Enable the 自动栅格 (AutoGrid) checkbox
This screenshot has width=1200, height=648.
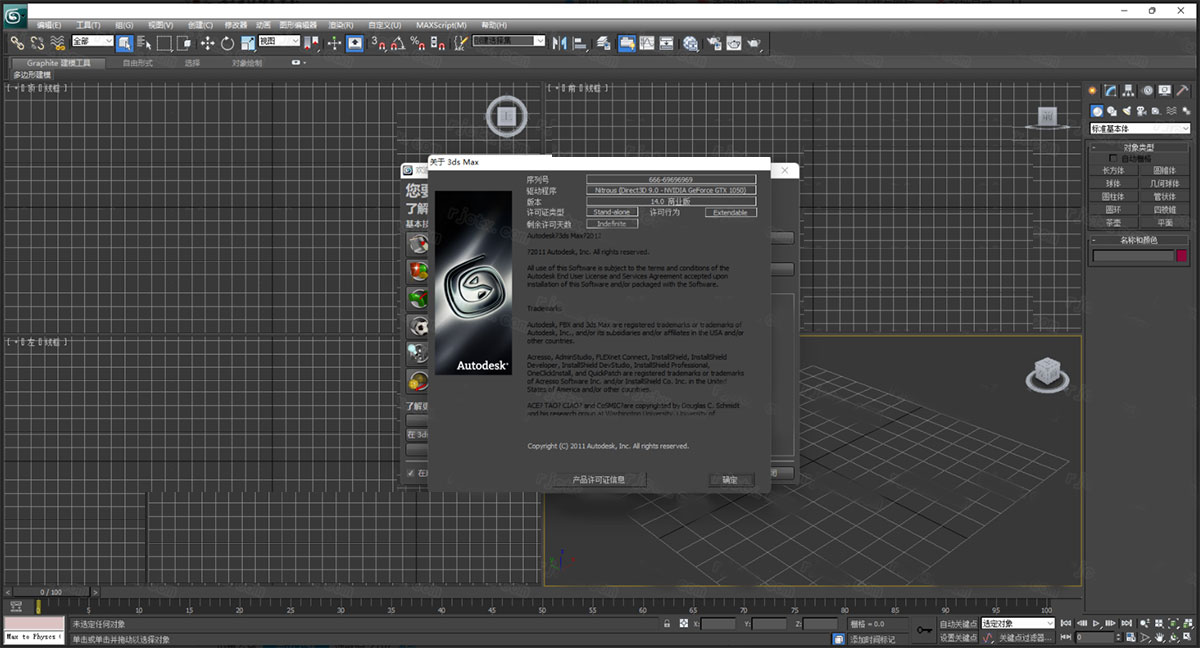tap(1113, 158)
